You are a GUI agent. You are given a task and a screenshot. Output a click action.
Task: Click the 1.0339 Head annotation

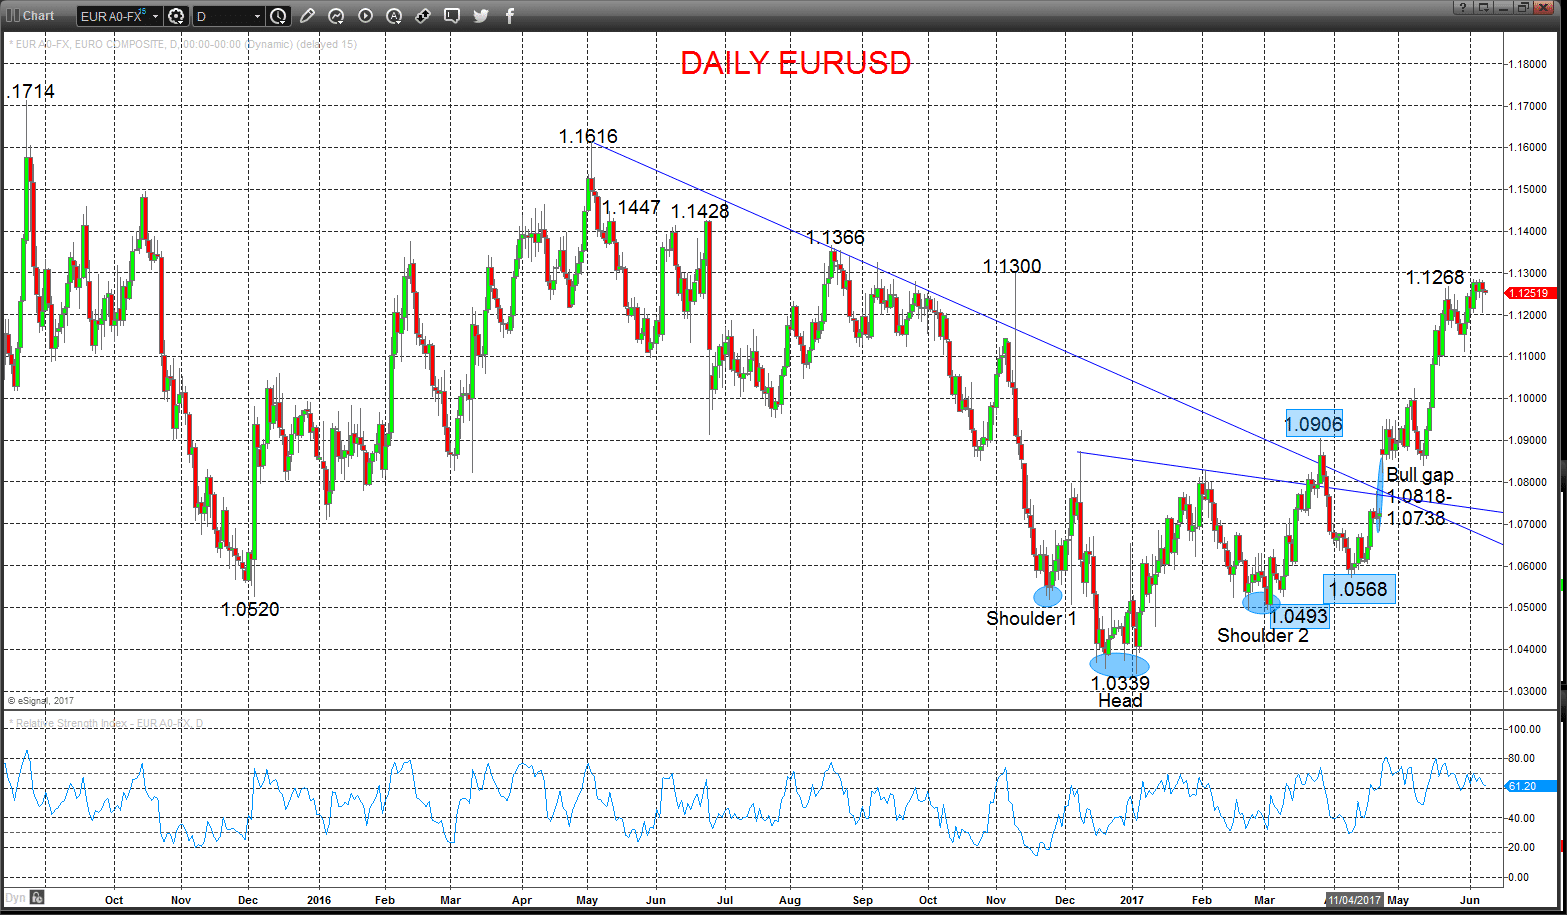(x=1120, y=691)
